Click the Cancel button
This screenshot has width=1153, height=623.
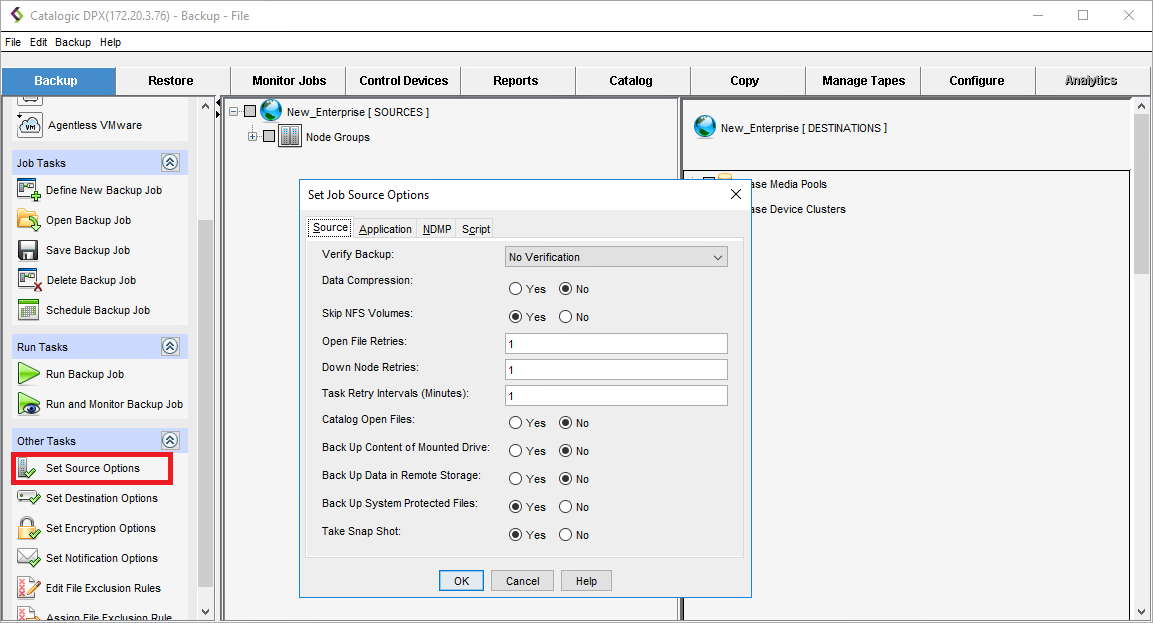click(523, 581)
